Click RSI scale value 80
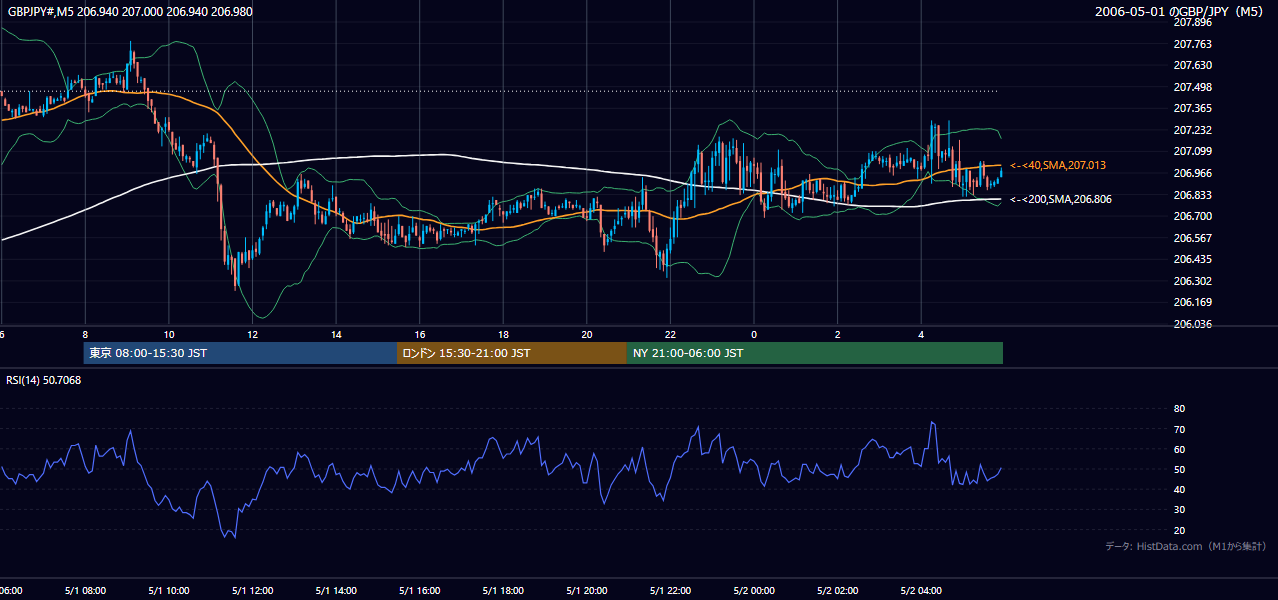Image resolution: width=1278 pixels, height=600 pixels. (x=1179, y=409)
